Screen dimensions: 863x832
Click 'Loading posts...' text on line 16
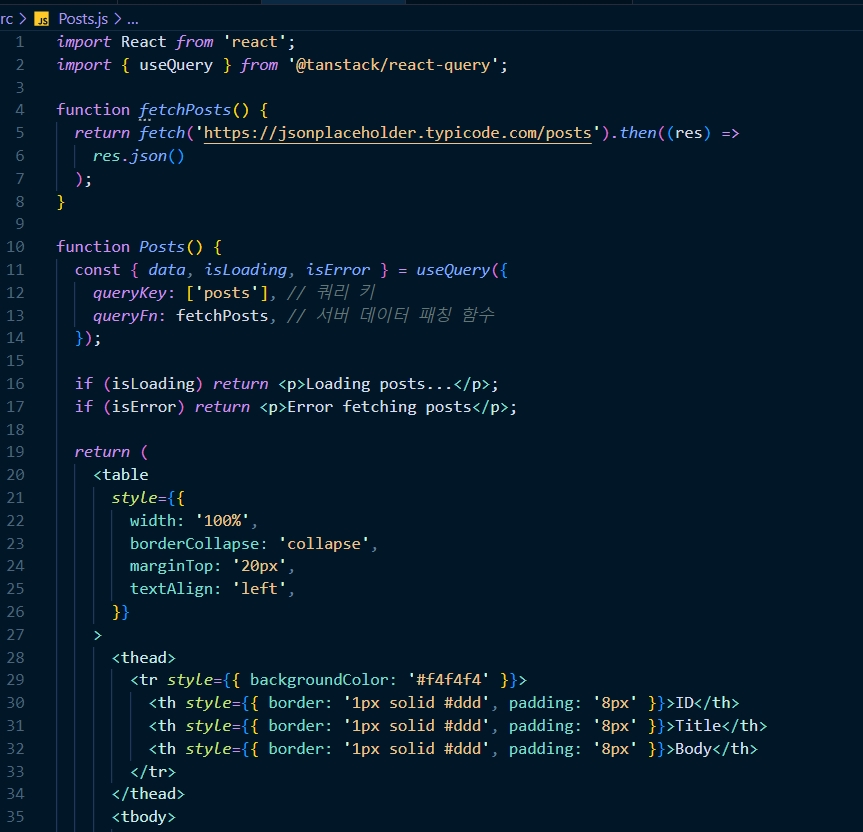379,384
